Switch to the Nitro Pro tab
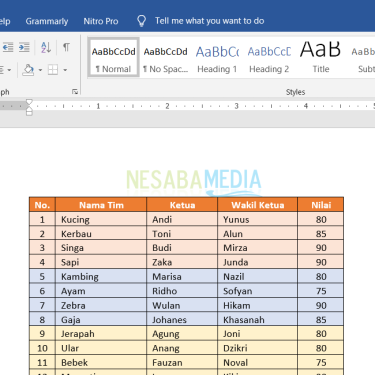 click(x=101, y=21)
